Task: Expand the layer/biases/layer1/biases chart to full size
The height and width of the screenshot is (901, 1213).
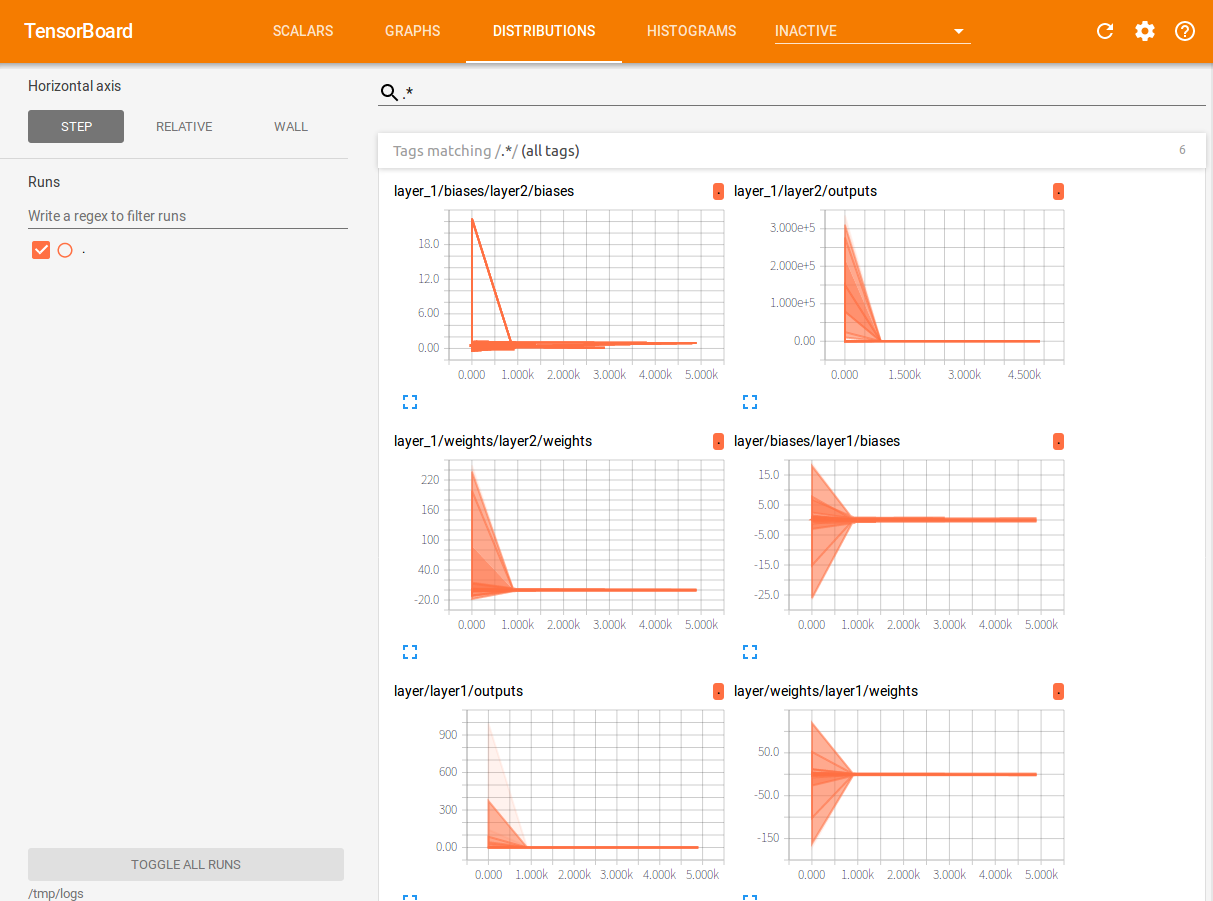Action: point(750,652)
